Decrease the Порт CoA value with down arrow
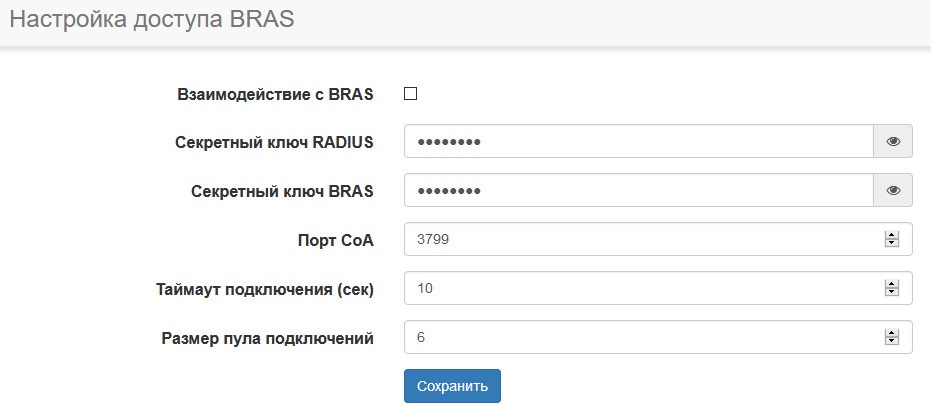931x417 pixels. coord(892,243)
